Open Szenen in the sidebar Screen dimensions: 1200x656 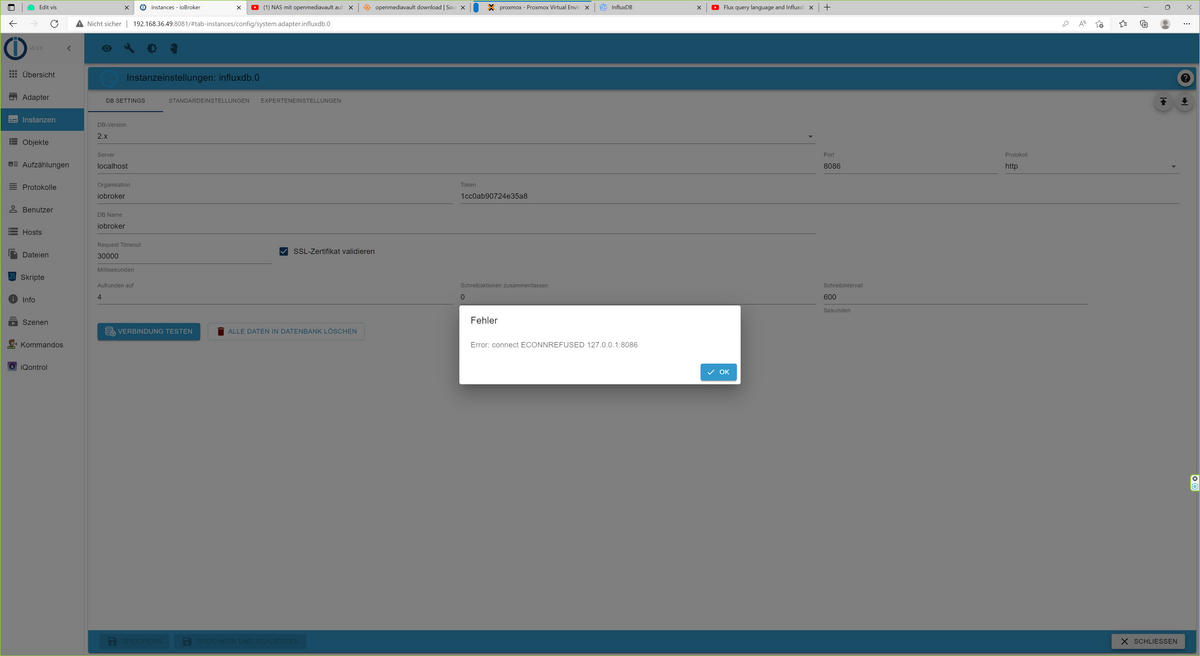point(42,322)
